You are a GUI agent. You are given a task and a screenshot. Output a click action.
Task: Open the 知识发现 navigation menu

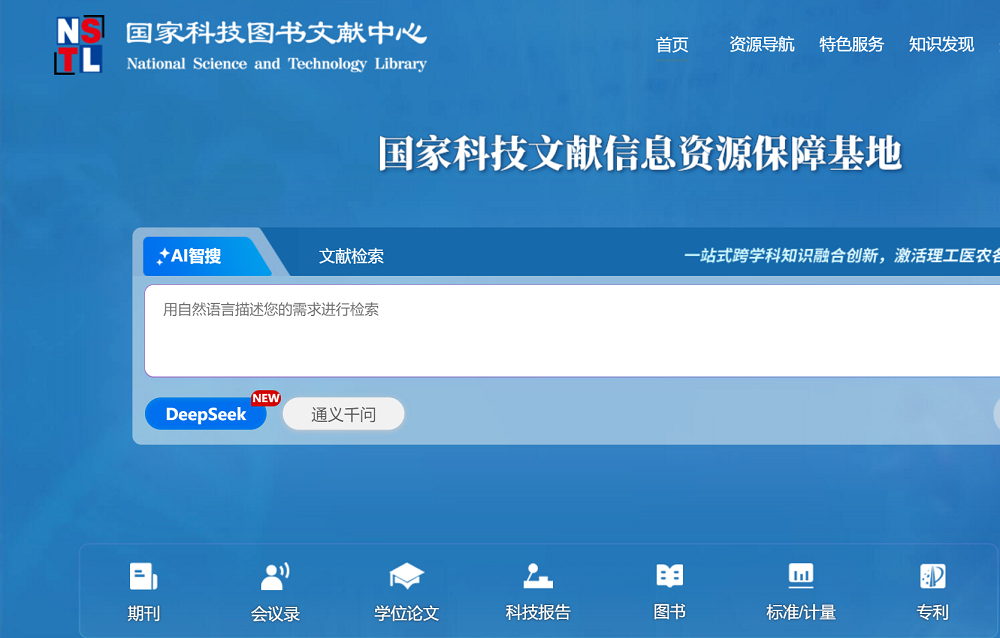point(941,45)
